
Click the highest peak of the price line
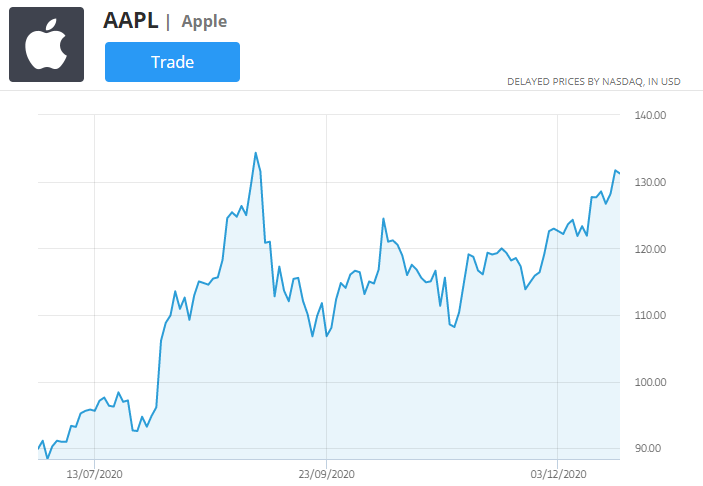point(255,153)
